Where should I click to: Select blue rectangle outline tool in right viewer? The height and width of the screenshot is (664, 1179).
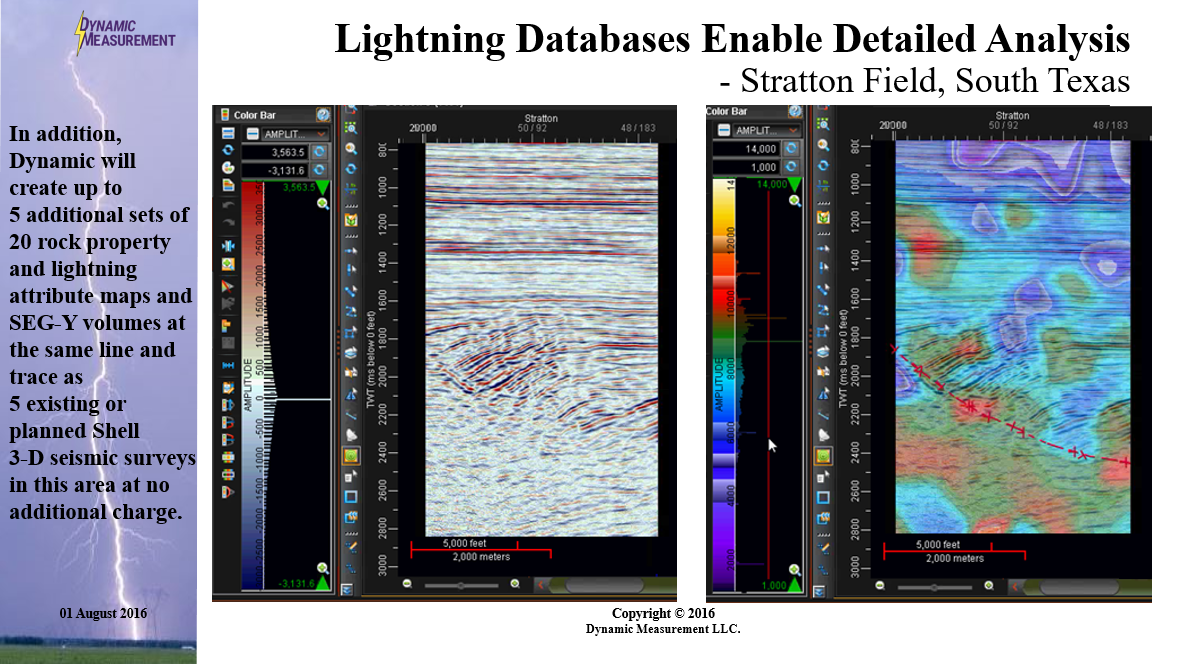[x=823, y=497]
